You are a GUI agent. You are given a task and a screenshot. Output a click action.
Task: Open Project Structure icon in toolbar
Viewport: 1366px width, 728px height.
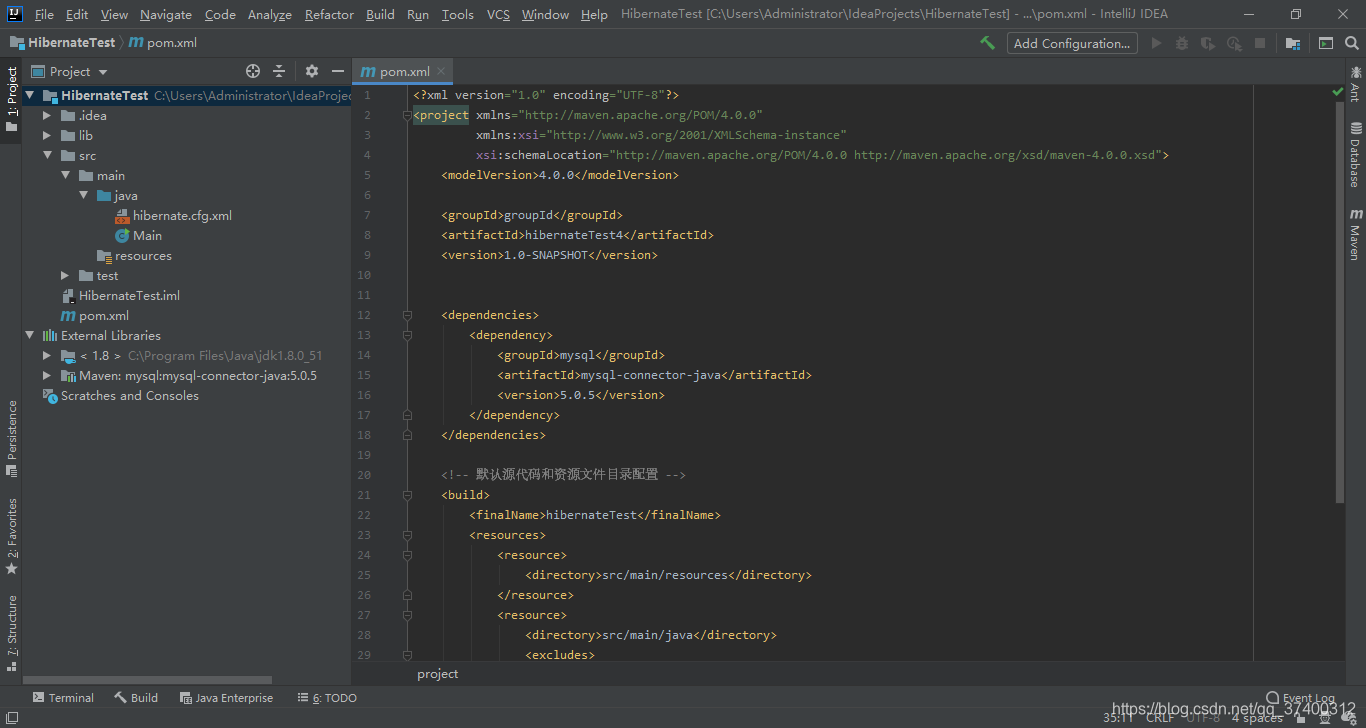(x=1293, y=43)
